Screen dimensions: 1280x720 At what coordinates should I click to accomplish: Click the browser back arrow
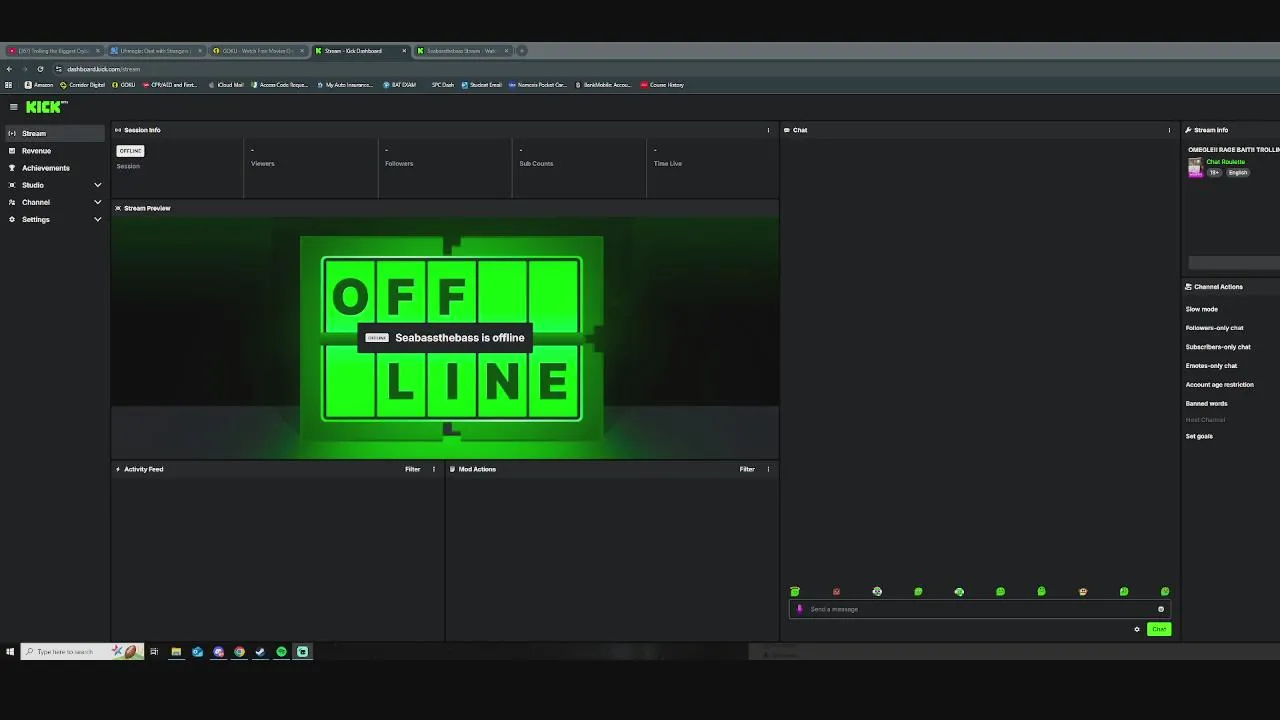click(9, 69)
